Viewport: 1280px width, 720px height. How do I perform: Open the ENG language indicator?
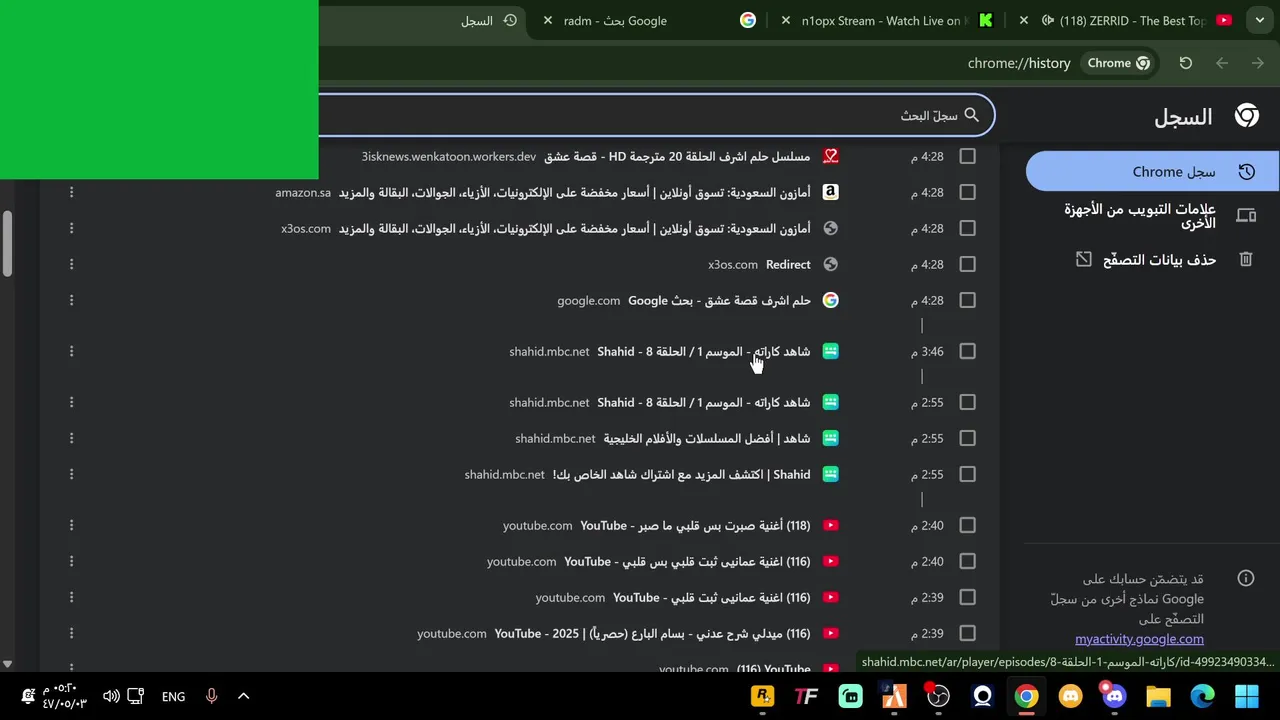point(173,696)
